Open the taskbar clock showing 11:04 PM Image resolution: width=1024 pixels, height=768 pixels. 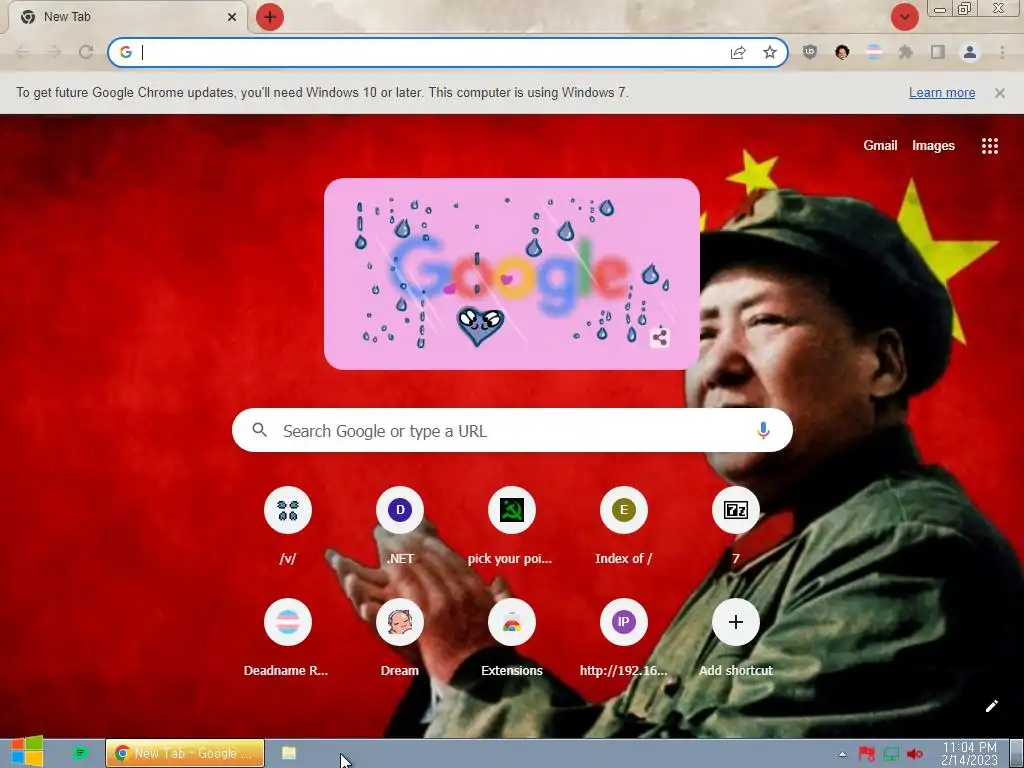tap(969, 754)
